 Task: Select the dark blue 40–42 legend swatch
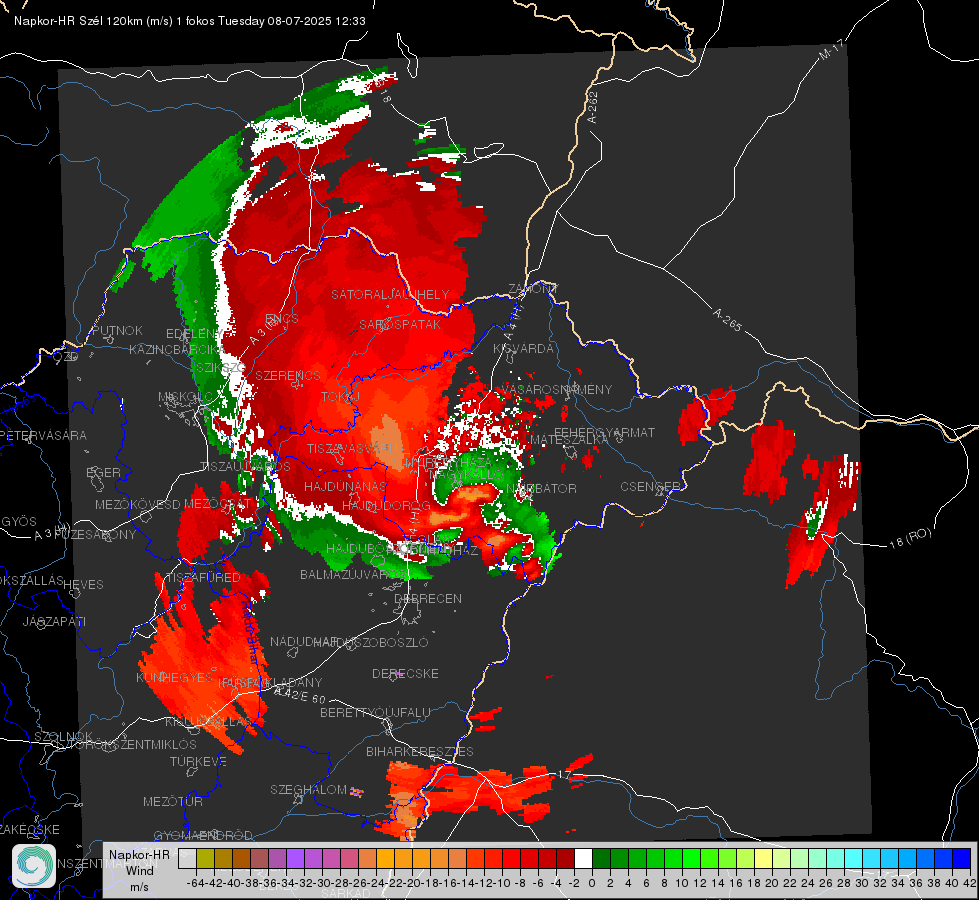tap(962, 858)
